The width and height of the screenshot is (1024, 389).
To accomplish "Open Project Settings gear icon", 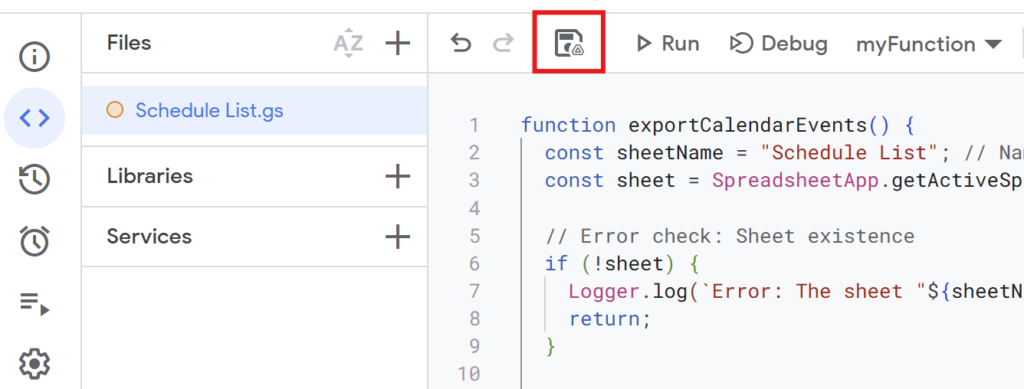I will pyautogui.click(x=35, y=364).
